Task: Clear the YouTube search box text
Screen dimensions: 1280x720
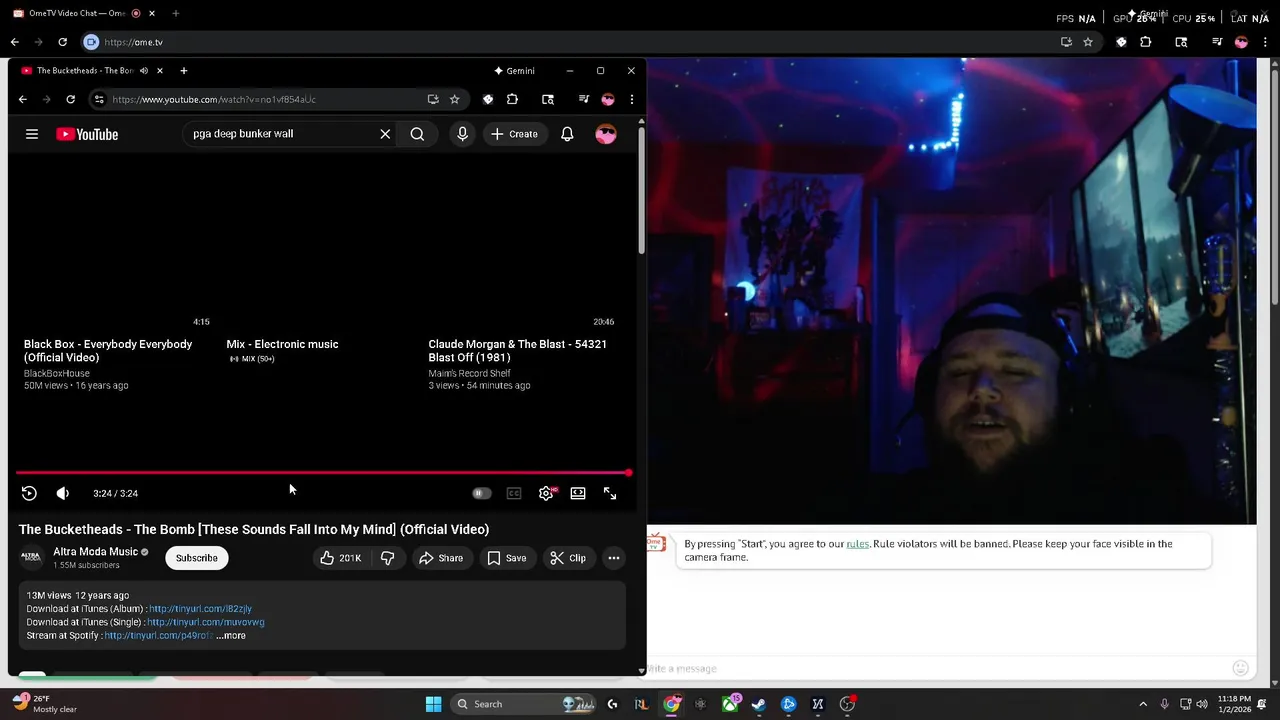Action: (385, 134)
